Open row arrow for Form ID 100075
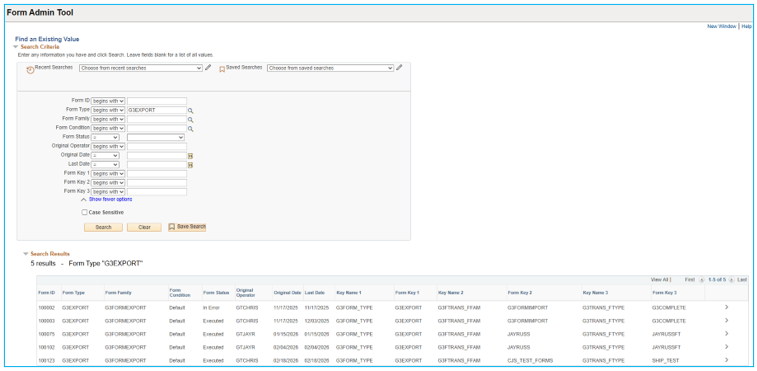 point(726,334)
